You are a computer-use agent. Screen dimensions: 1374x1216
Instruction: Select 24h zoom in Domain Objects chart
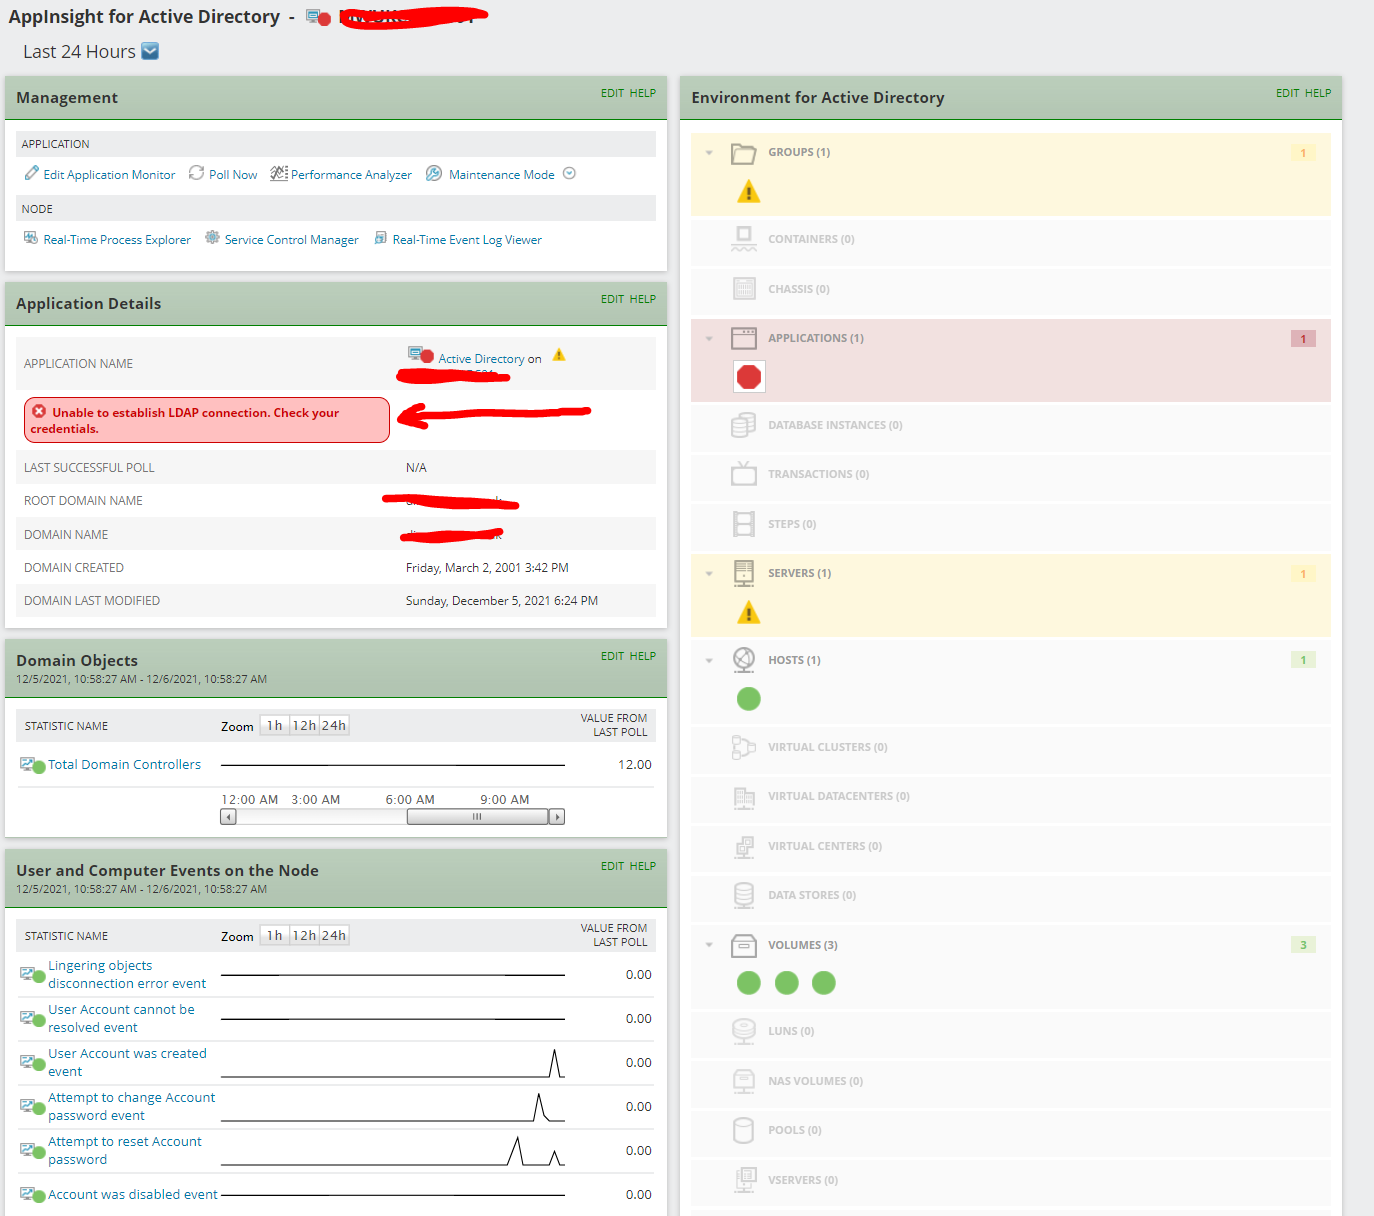[x=334, y=726]
